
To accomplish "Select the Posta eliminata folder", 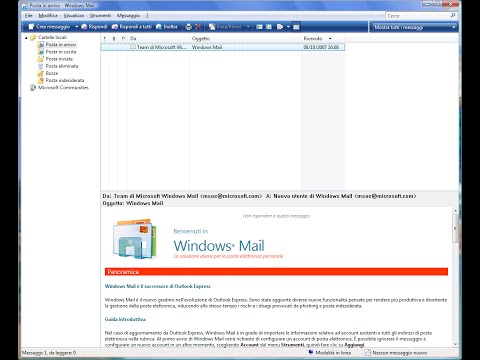I will click(x=62, y=66).
